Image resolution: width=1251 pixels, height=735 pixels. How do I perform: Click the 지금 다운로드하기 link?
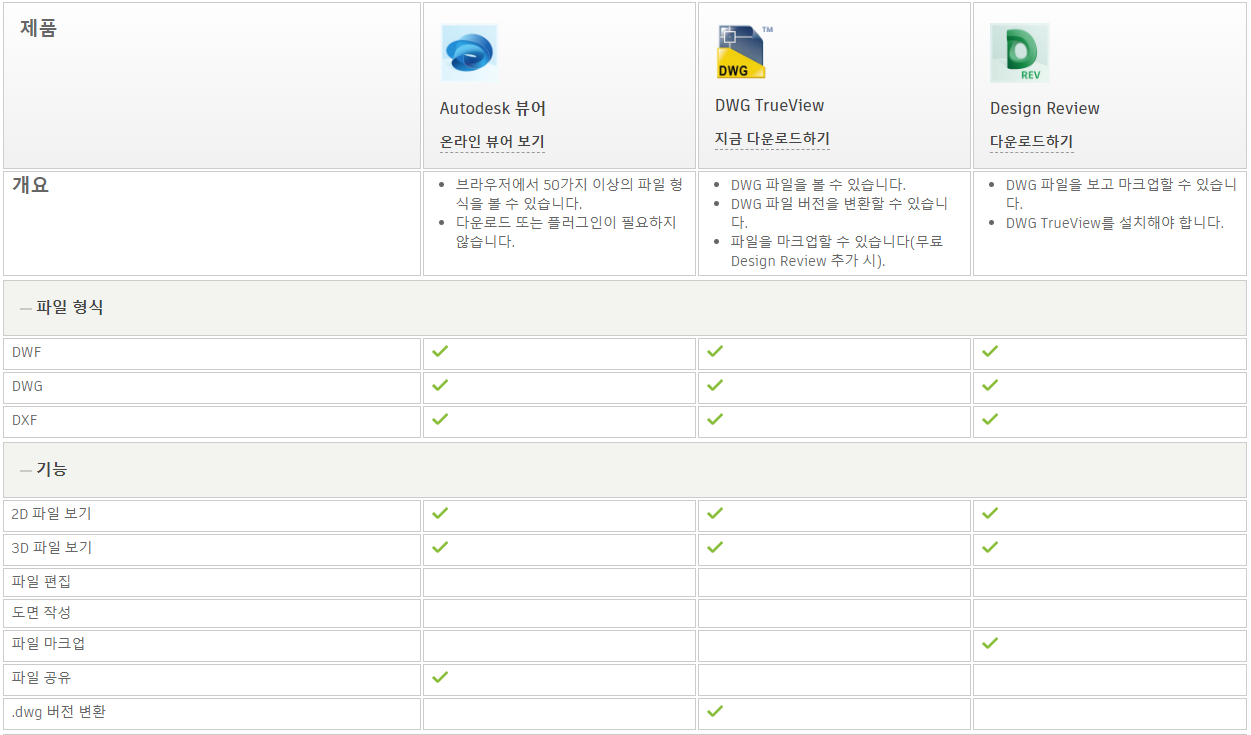point(772,139)
